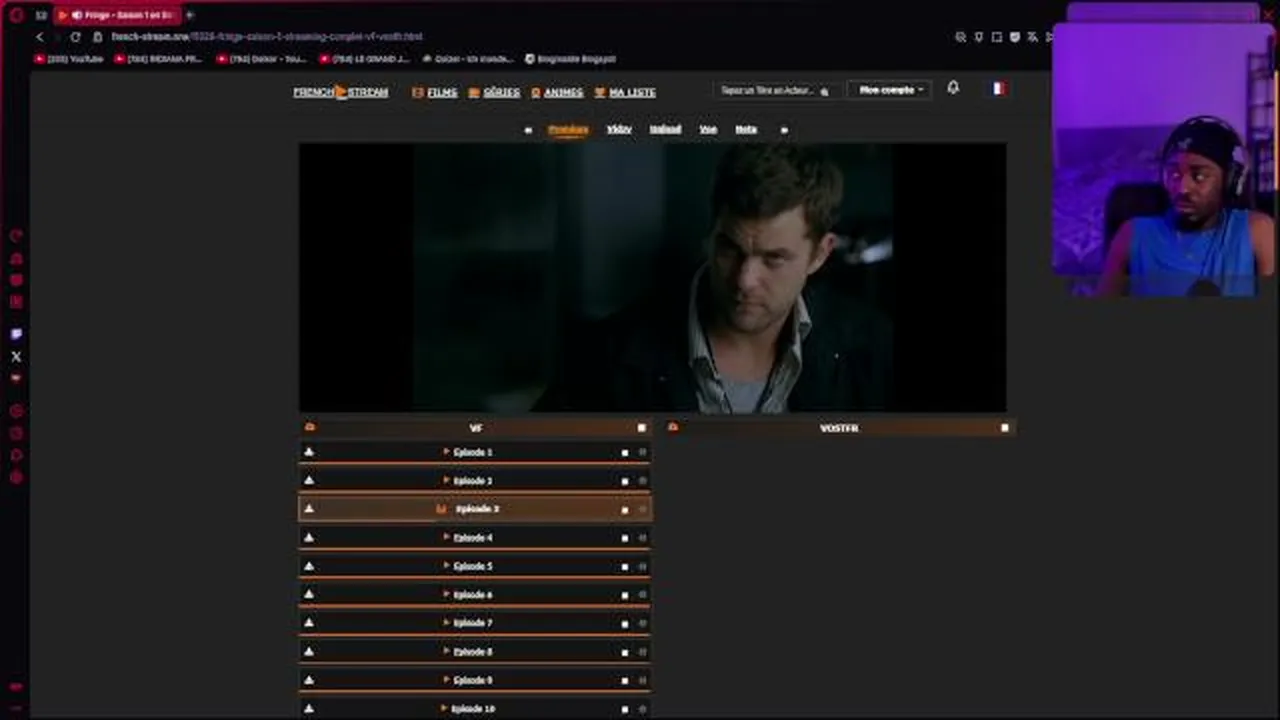Play Episode 7

[475, 623]
